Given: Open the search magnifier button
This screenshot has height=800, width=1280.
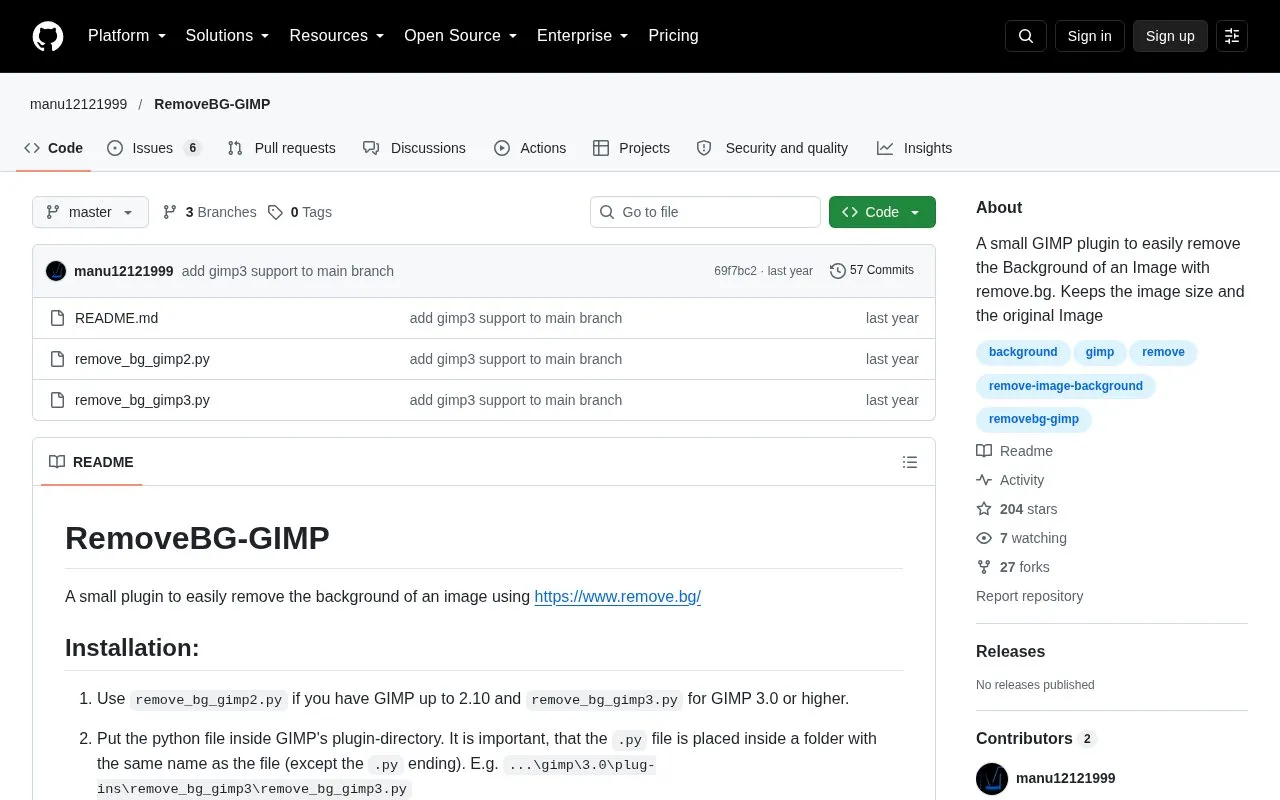Looking at the screenshot, I should click(1026, 36).
